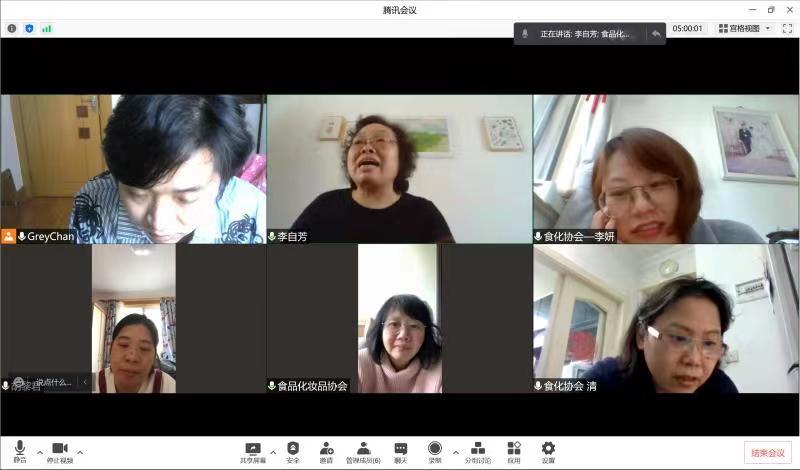Start recording with 录制 button
This screenshot has width=800, height=470.
pos(435,451)
